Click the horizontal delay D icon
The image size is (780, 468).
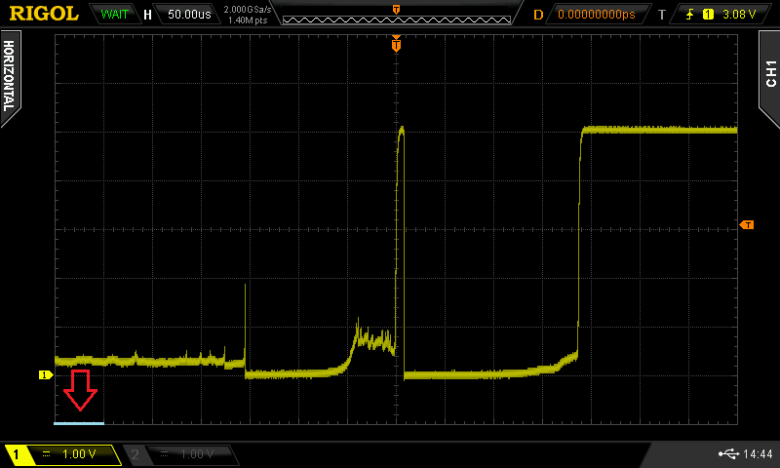tap(538, 15)
